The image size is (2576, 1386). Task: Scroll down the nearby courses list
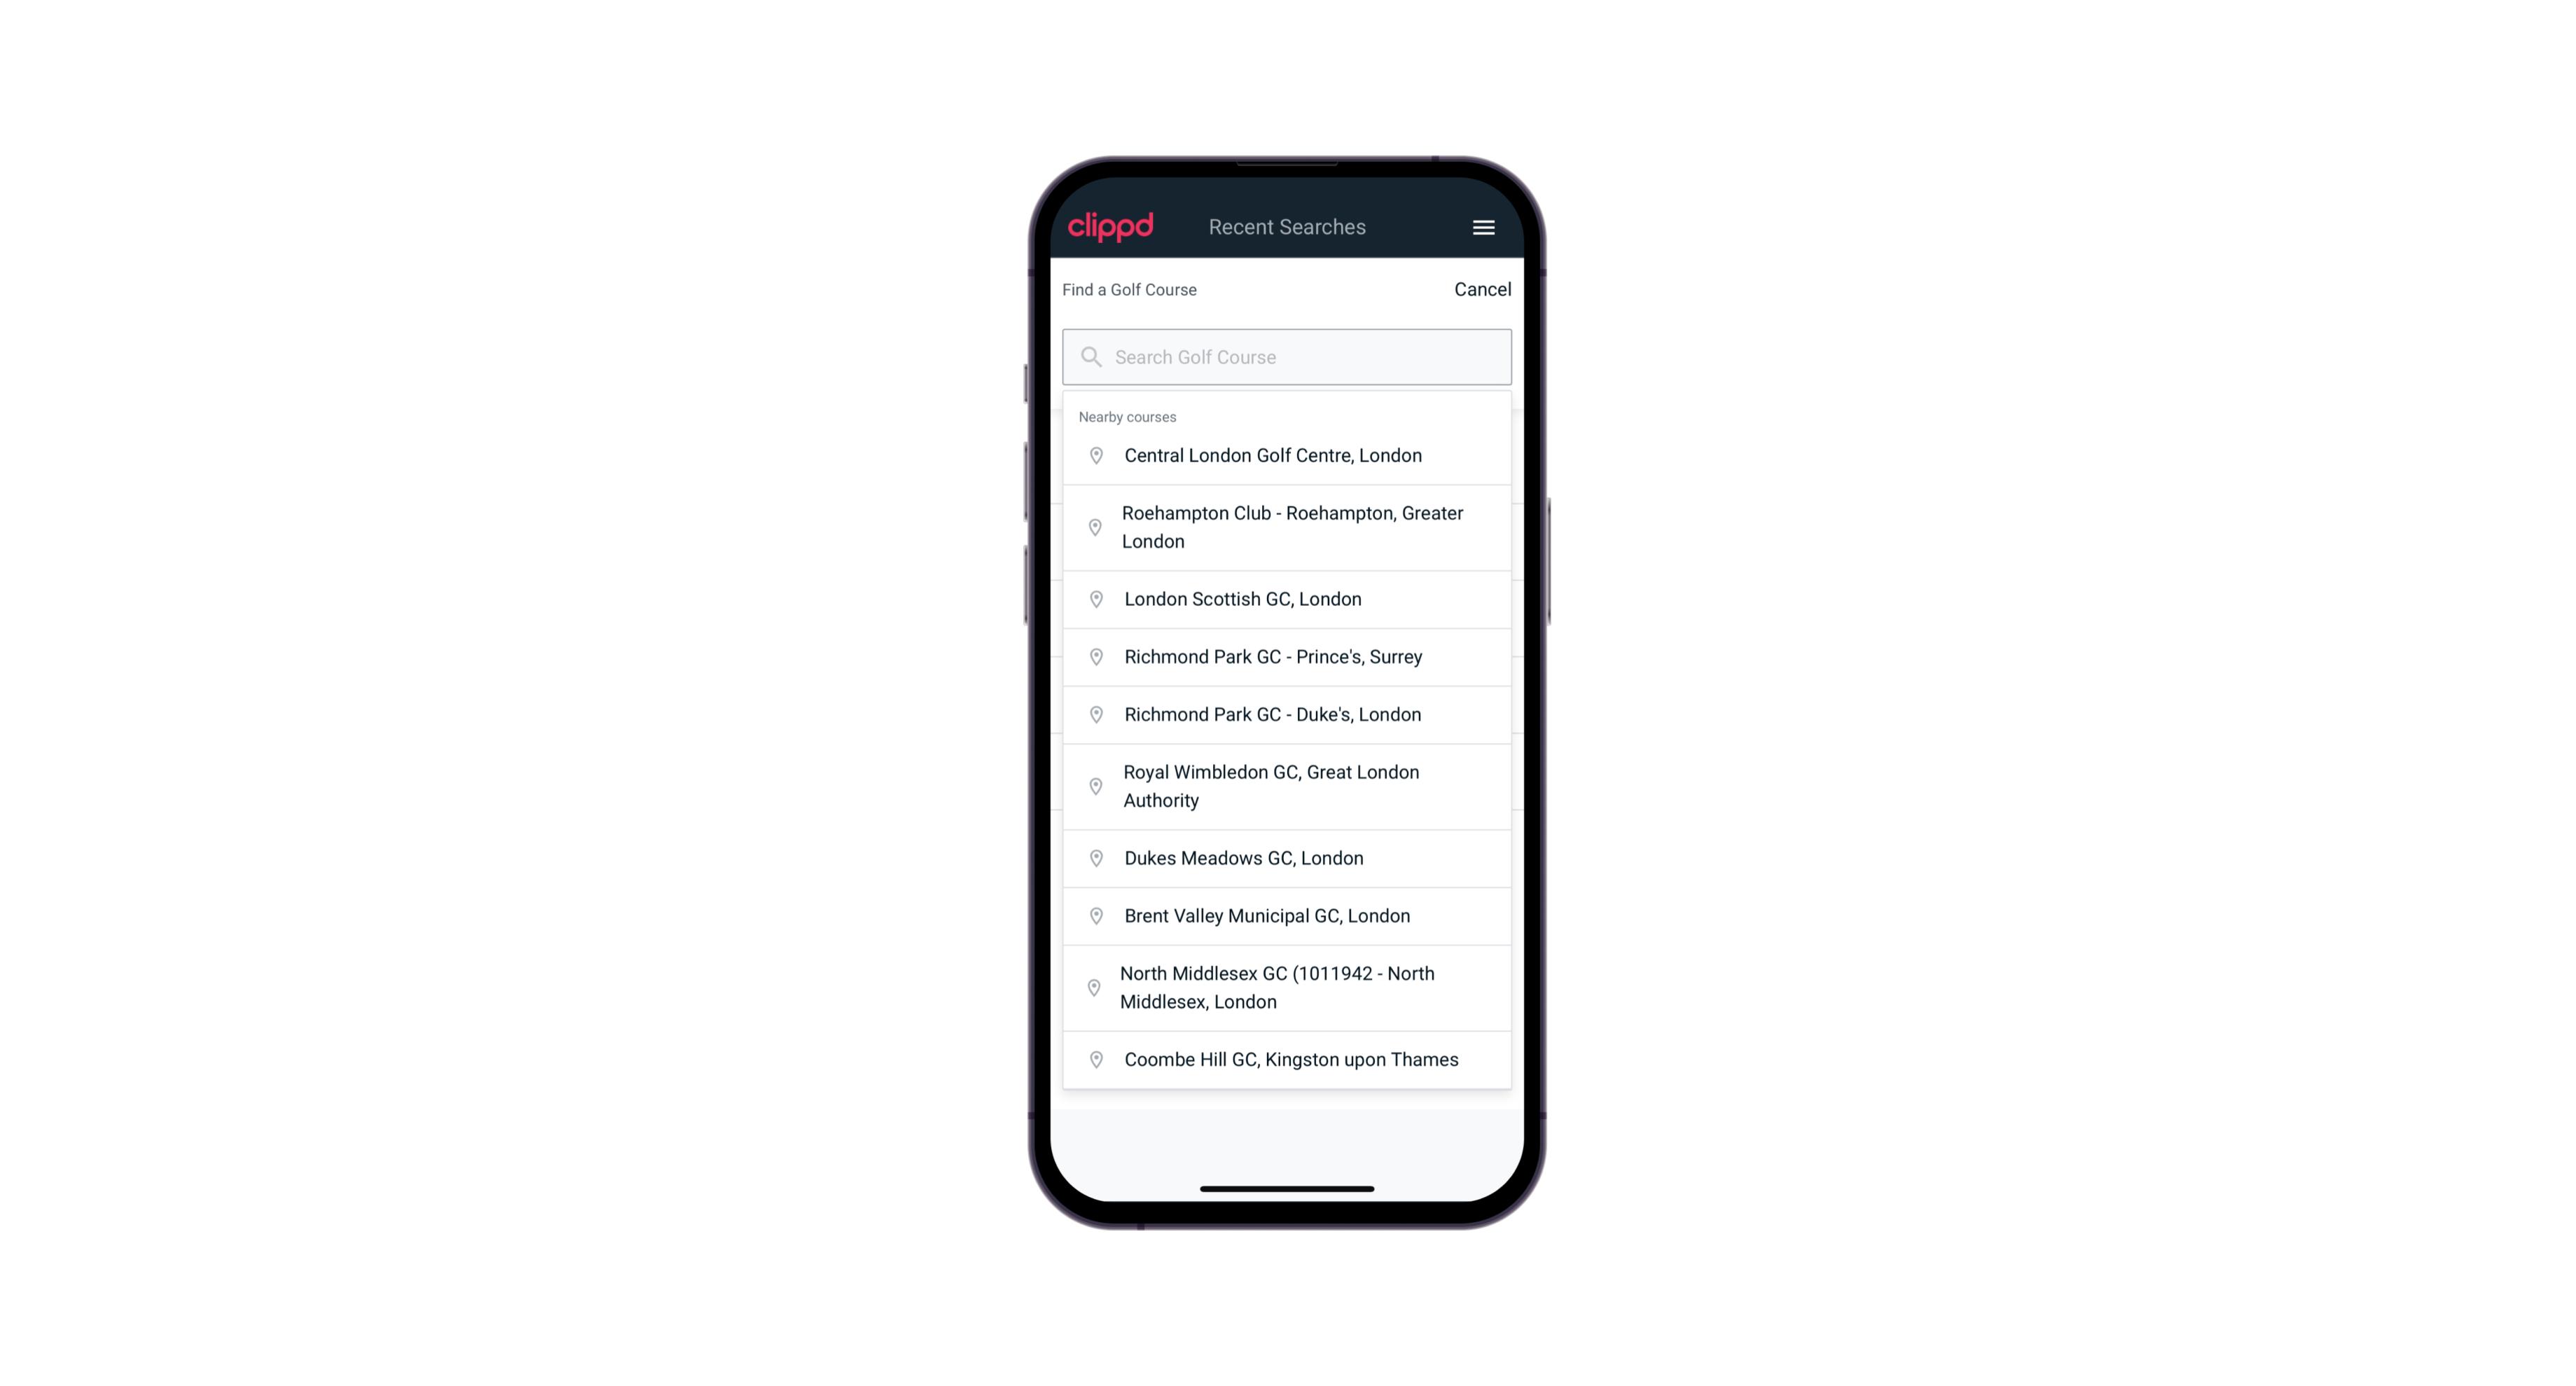coord(1288,751)
